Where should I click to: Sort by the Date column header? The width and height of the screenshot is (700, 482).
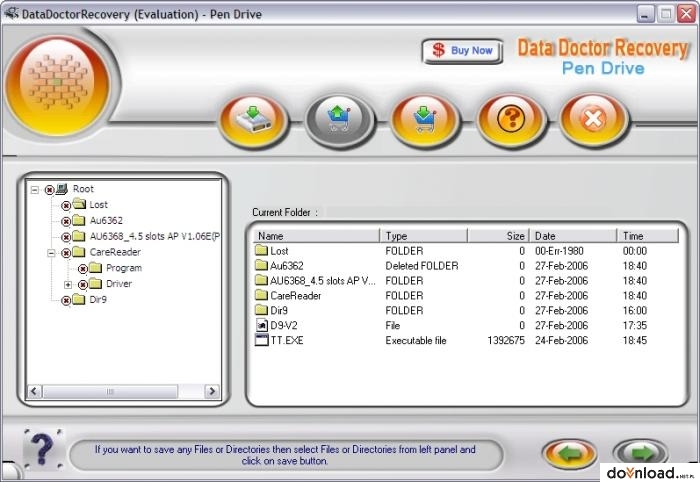573,236
